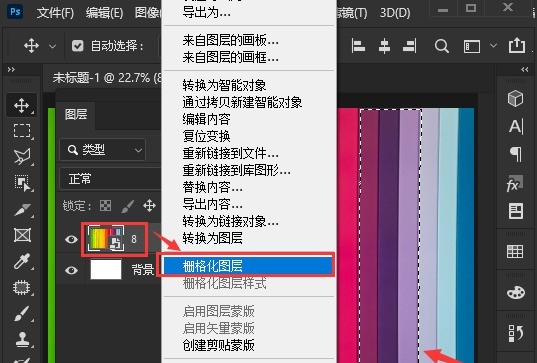The image size is (537, 363).
Task: Hide layer 8 with its eye icon
Action: [x=71, y=239]
